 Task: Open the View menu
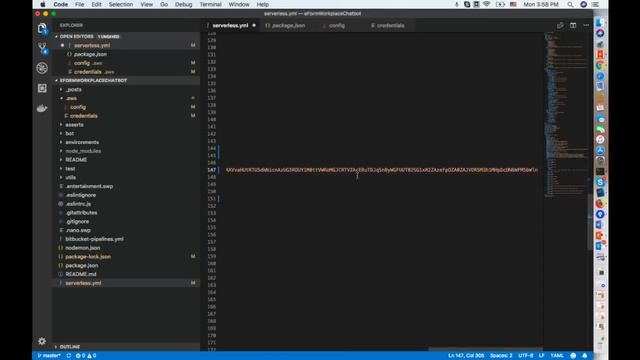click(x=147, y=4)
